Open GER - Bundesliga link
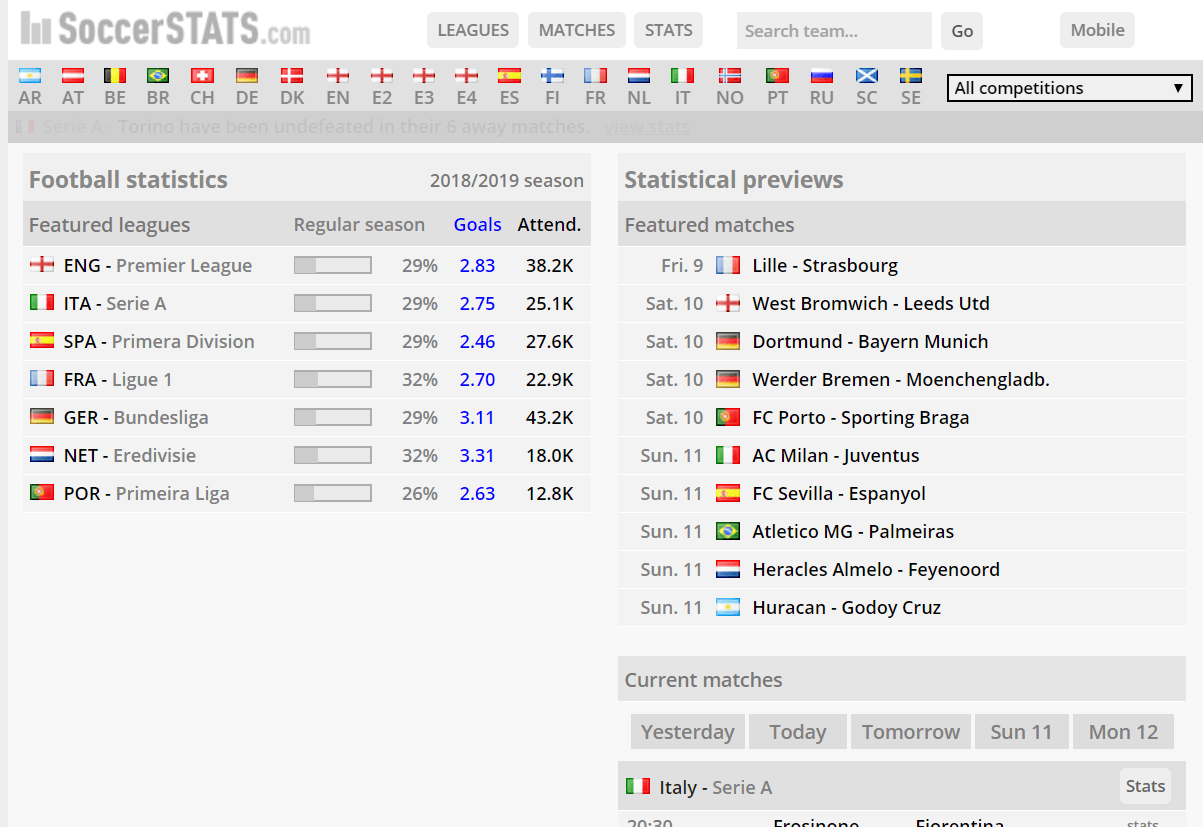The height and width of the screenshot is (827, 1203). 136,417
